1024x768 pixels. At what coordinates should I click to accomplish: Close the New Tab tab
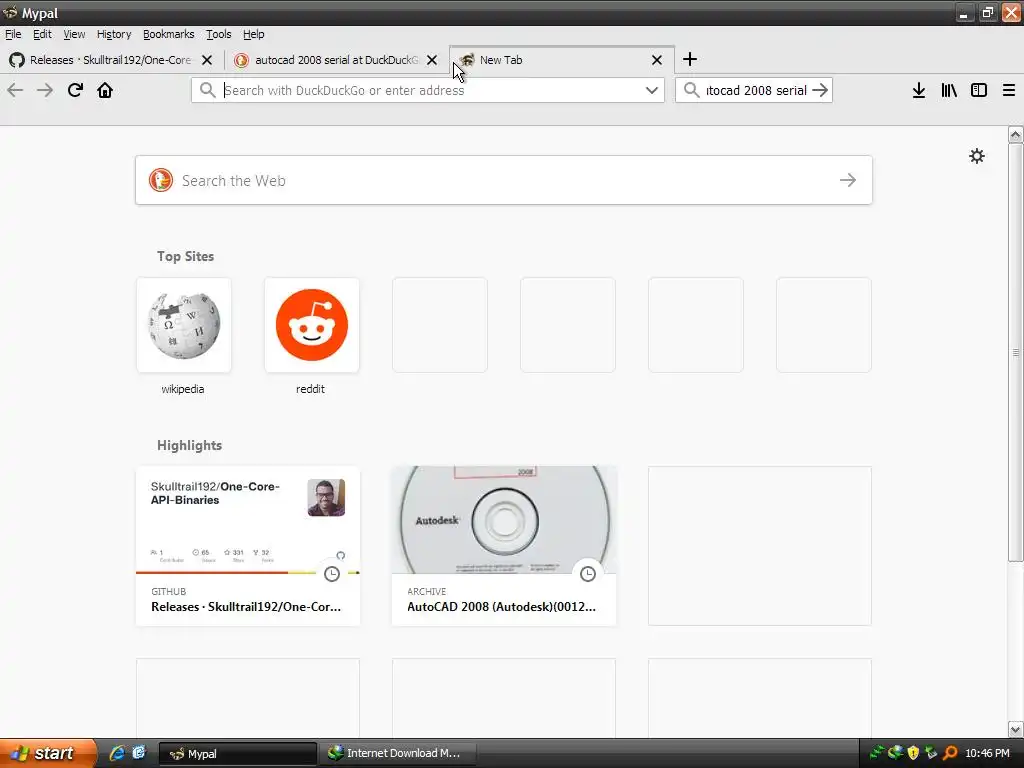pyautogui.click(x=657, y=60)
